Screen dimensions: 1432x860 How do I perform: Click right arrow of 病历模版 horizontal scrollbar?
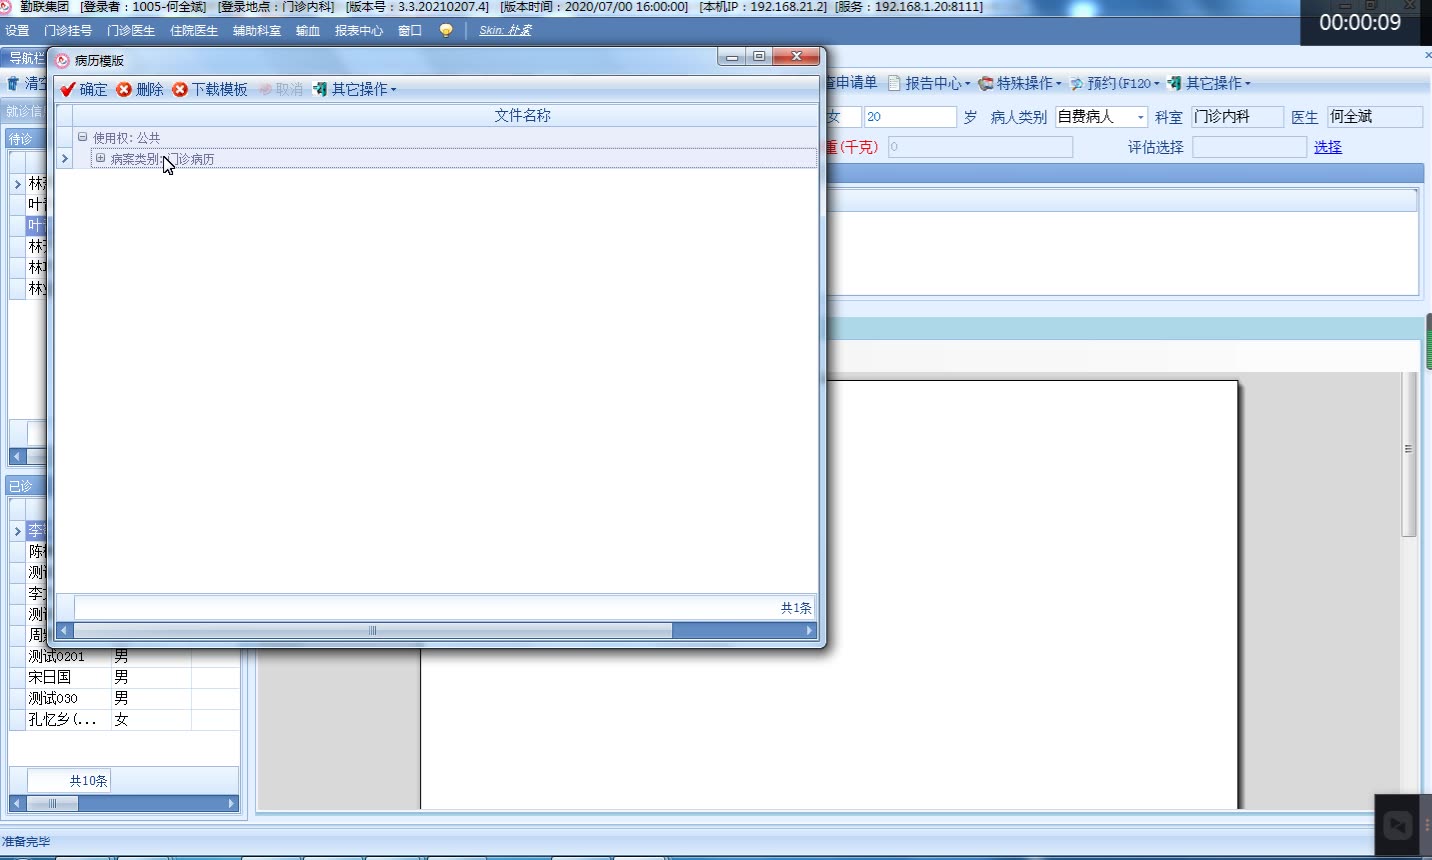[810, 631]
